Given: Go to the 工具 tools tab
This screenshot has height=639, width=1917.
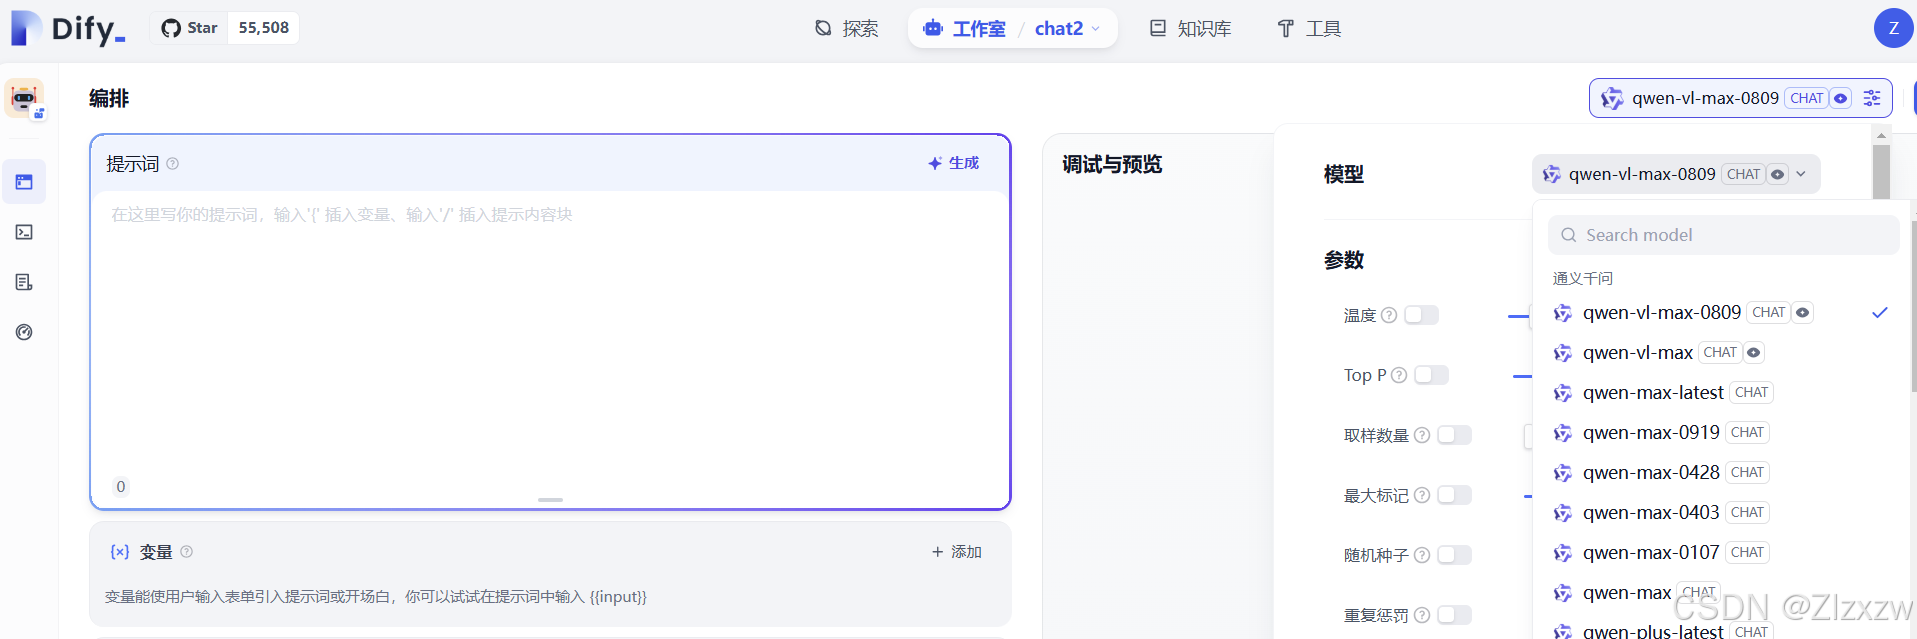Looking at the screenshot, I should 1309,28.
